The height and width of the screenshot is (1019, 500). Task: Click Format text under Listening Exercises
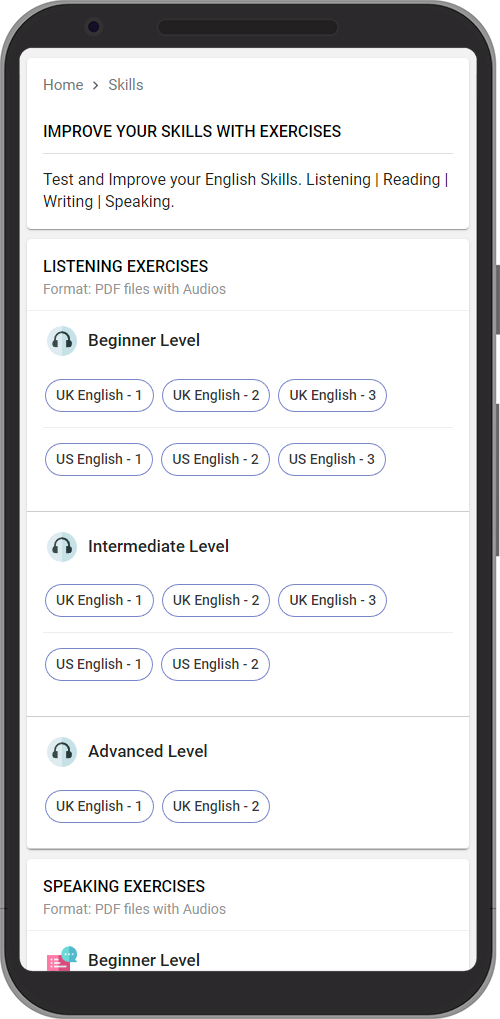[x=135, y=289]
